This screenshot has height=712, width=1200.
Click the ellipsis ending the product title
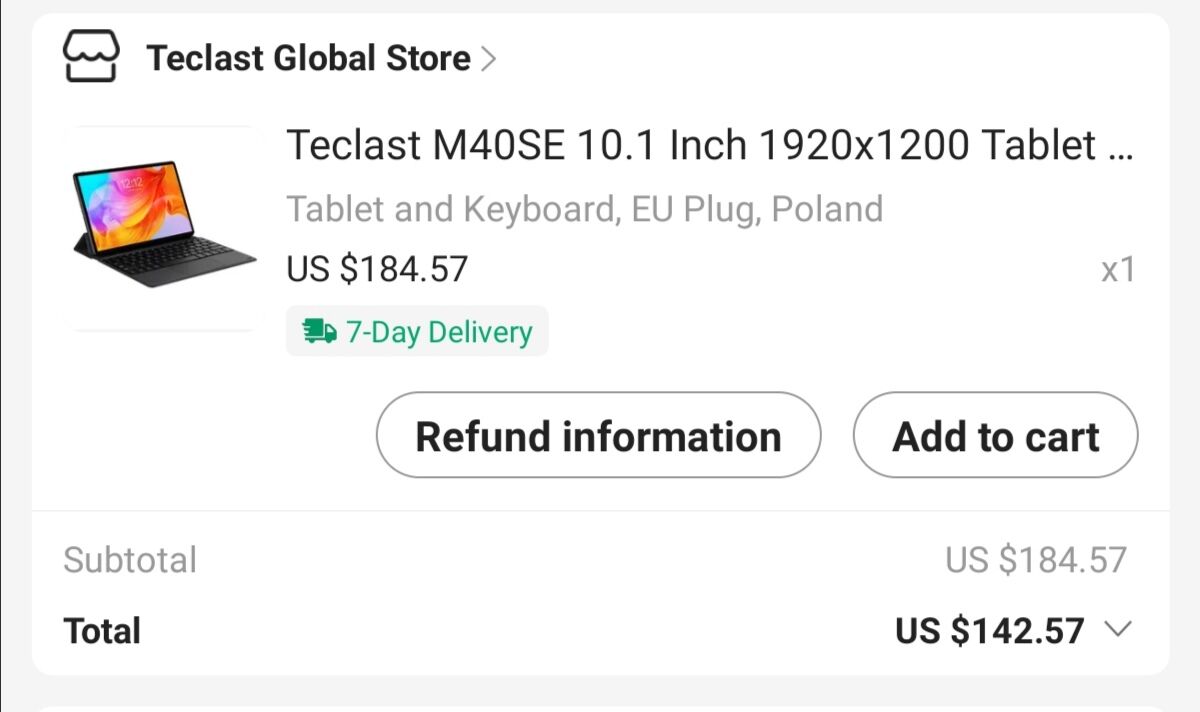pyautogui.click(x=1121, y=146)
